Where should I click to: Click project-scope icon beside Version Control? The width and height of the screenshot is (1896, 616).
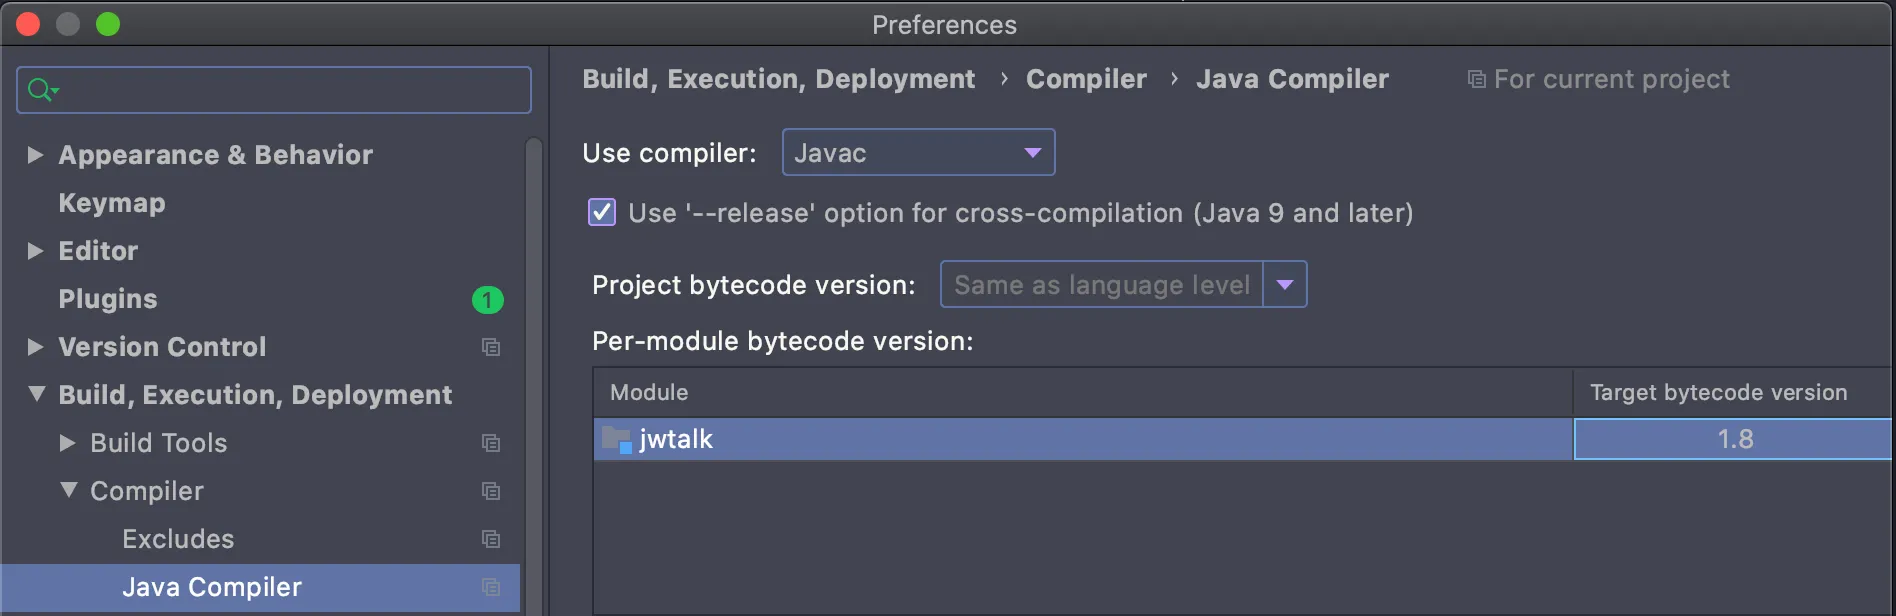pos(491,347)
